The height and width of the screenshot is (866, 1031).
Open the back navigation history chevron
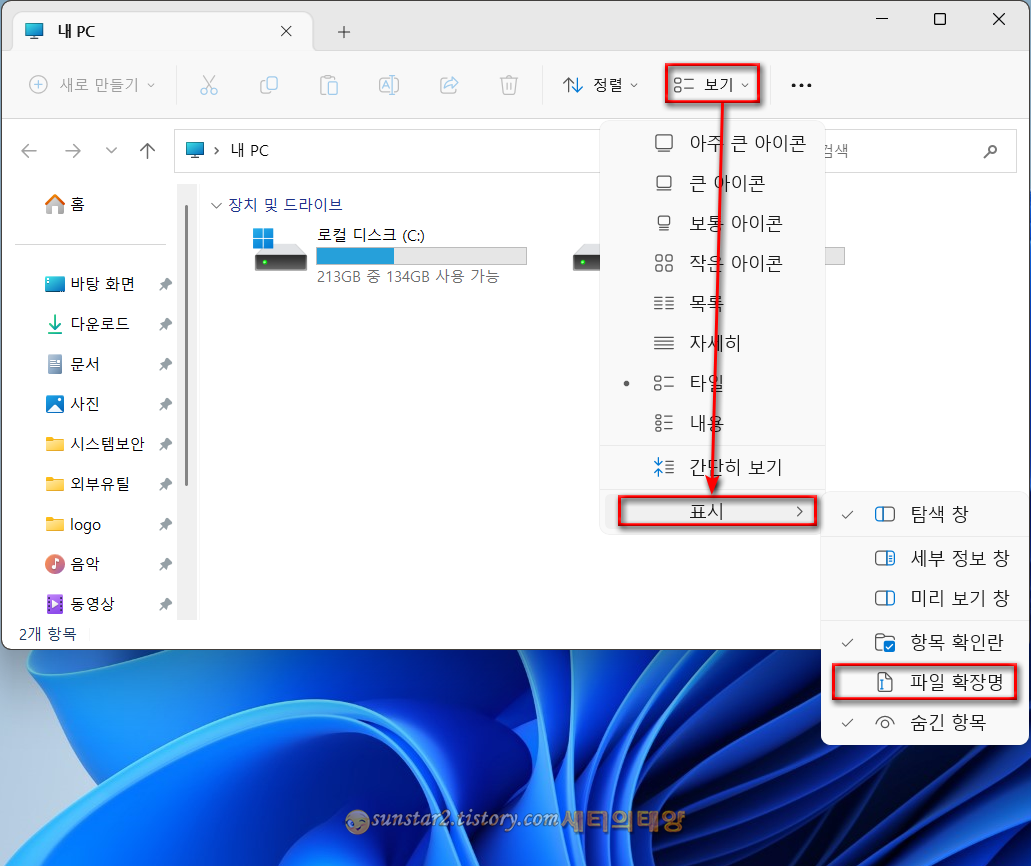click(110, 150)
